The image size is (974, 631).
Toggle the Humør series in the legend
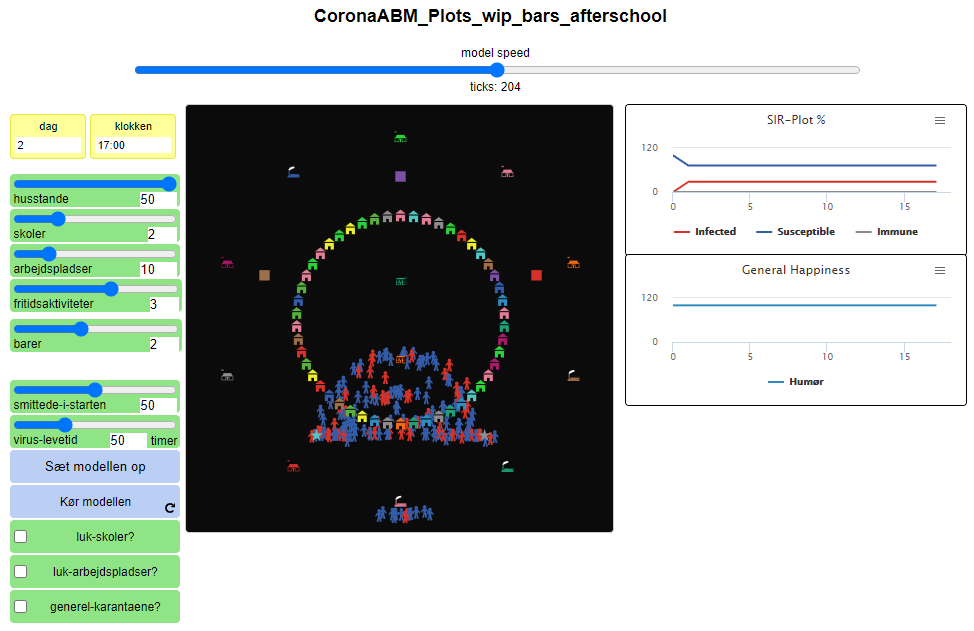click(x=796, y=382)
